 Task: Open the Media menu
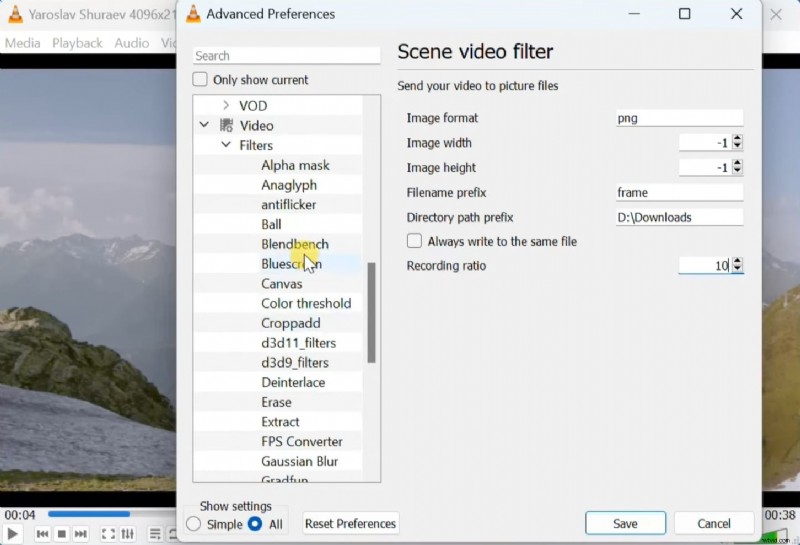[x=23, y=43]
